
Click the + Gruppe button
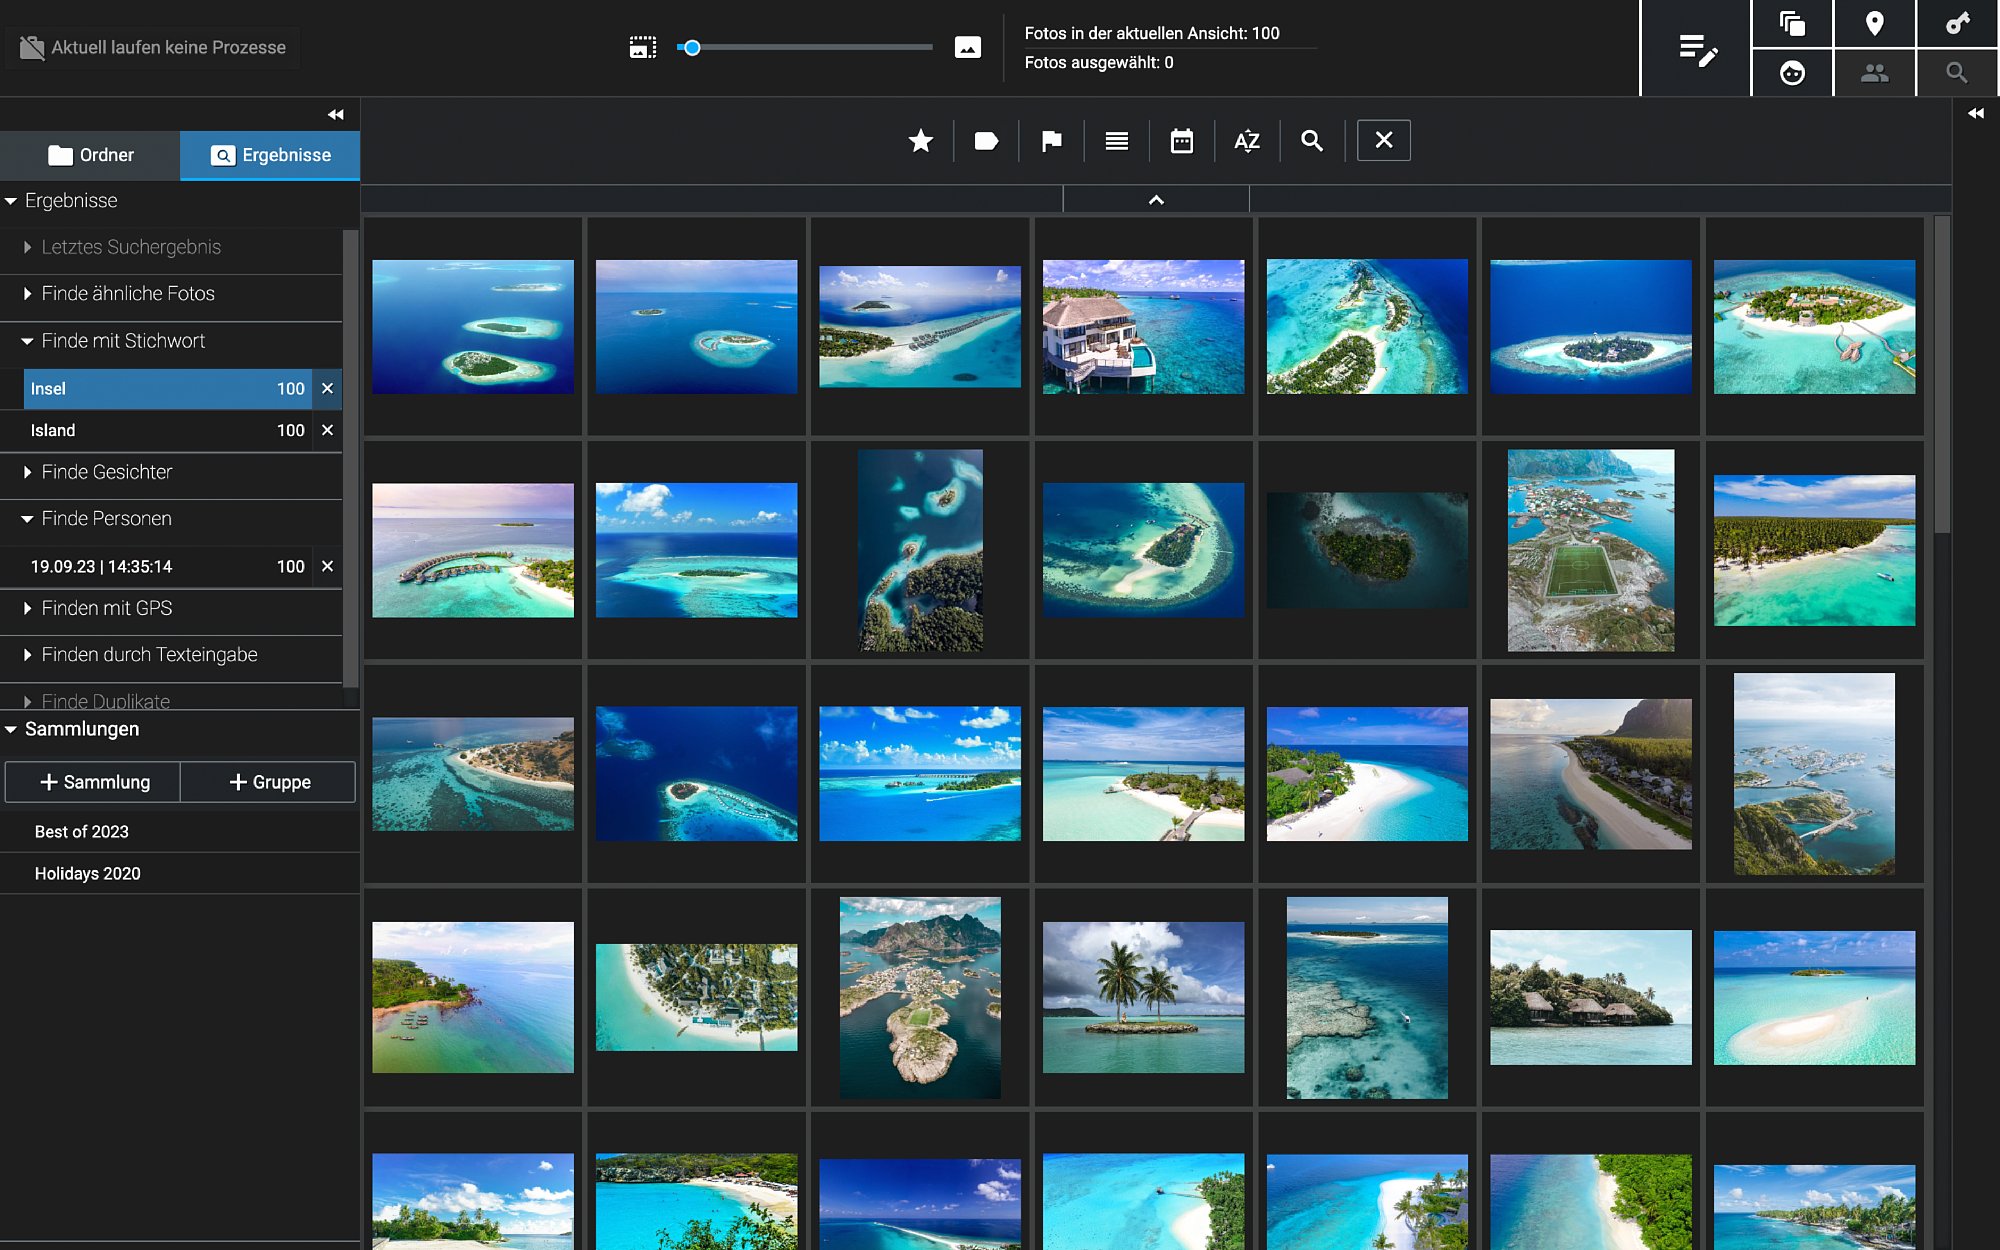pyautogui.click(x=268, y=782)
